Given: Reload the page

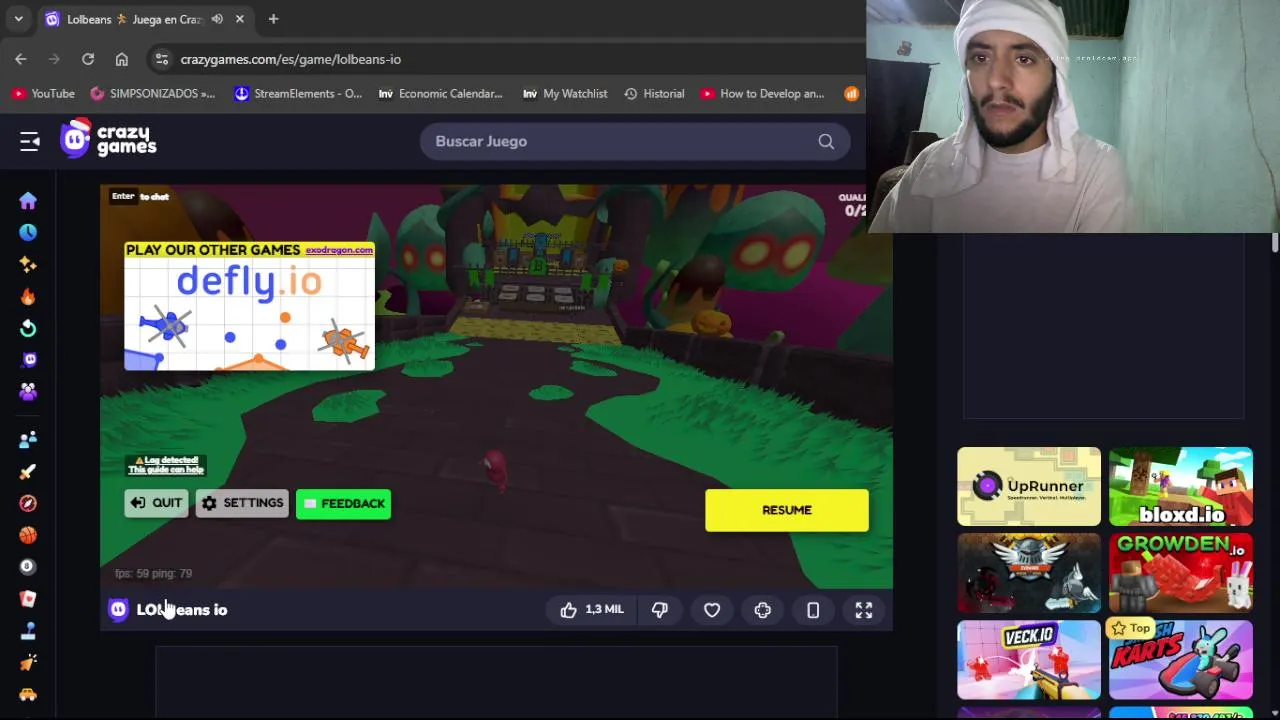Looking at the screenshot, I should pos(88,59).
